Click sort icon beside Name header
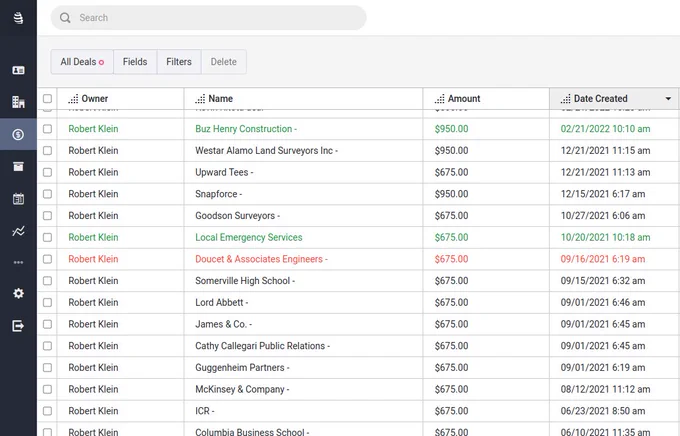 click(200, 99)
